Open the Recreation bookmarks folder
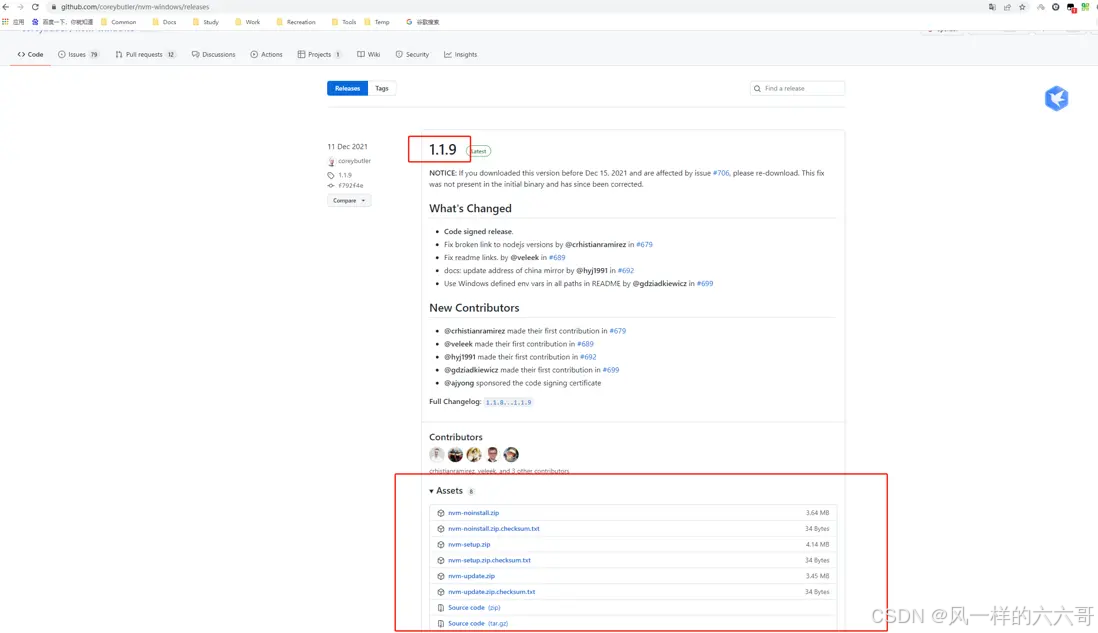The height and width of the screenshot is (633, 1098). [x=296, y=22]
